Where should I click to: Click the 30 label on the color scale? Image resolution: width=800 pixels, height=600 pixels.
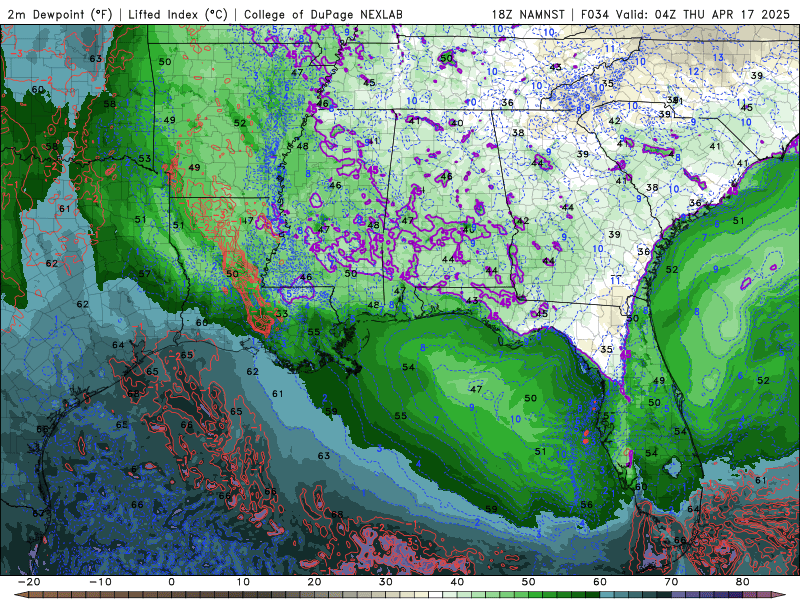point(386,582)
